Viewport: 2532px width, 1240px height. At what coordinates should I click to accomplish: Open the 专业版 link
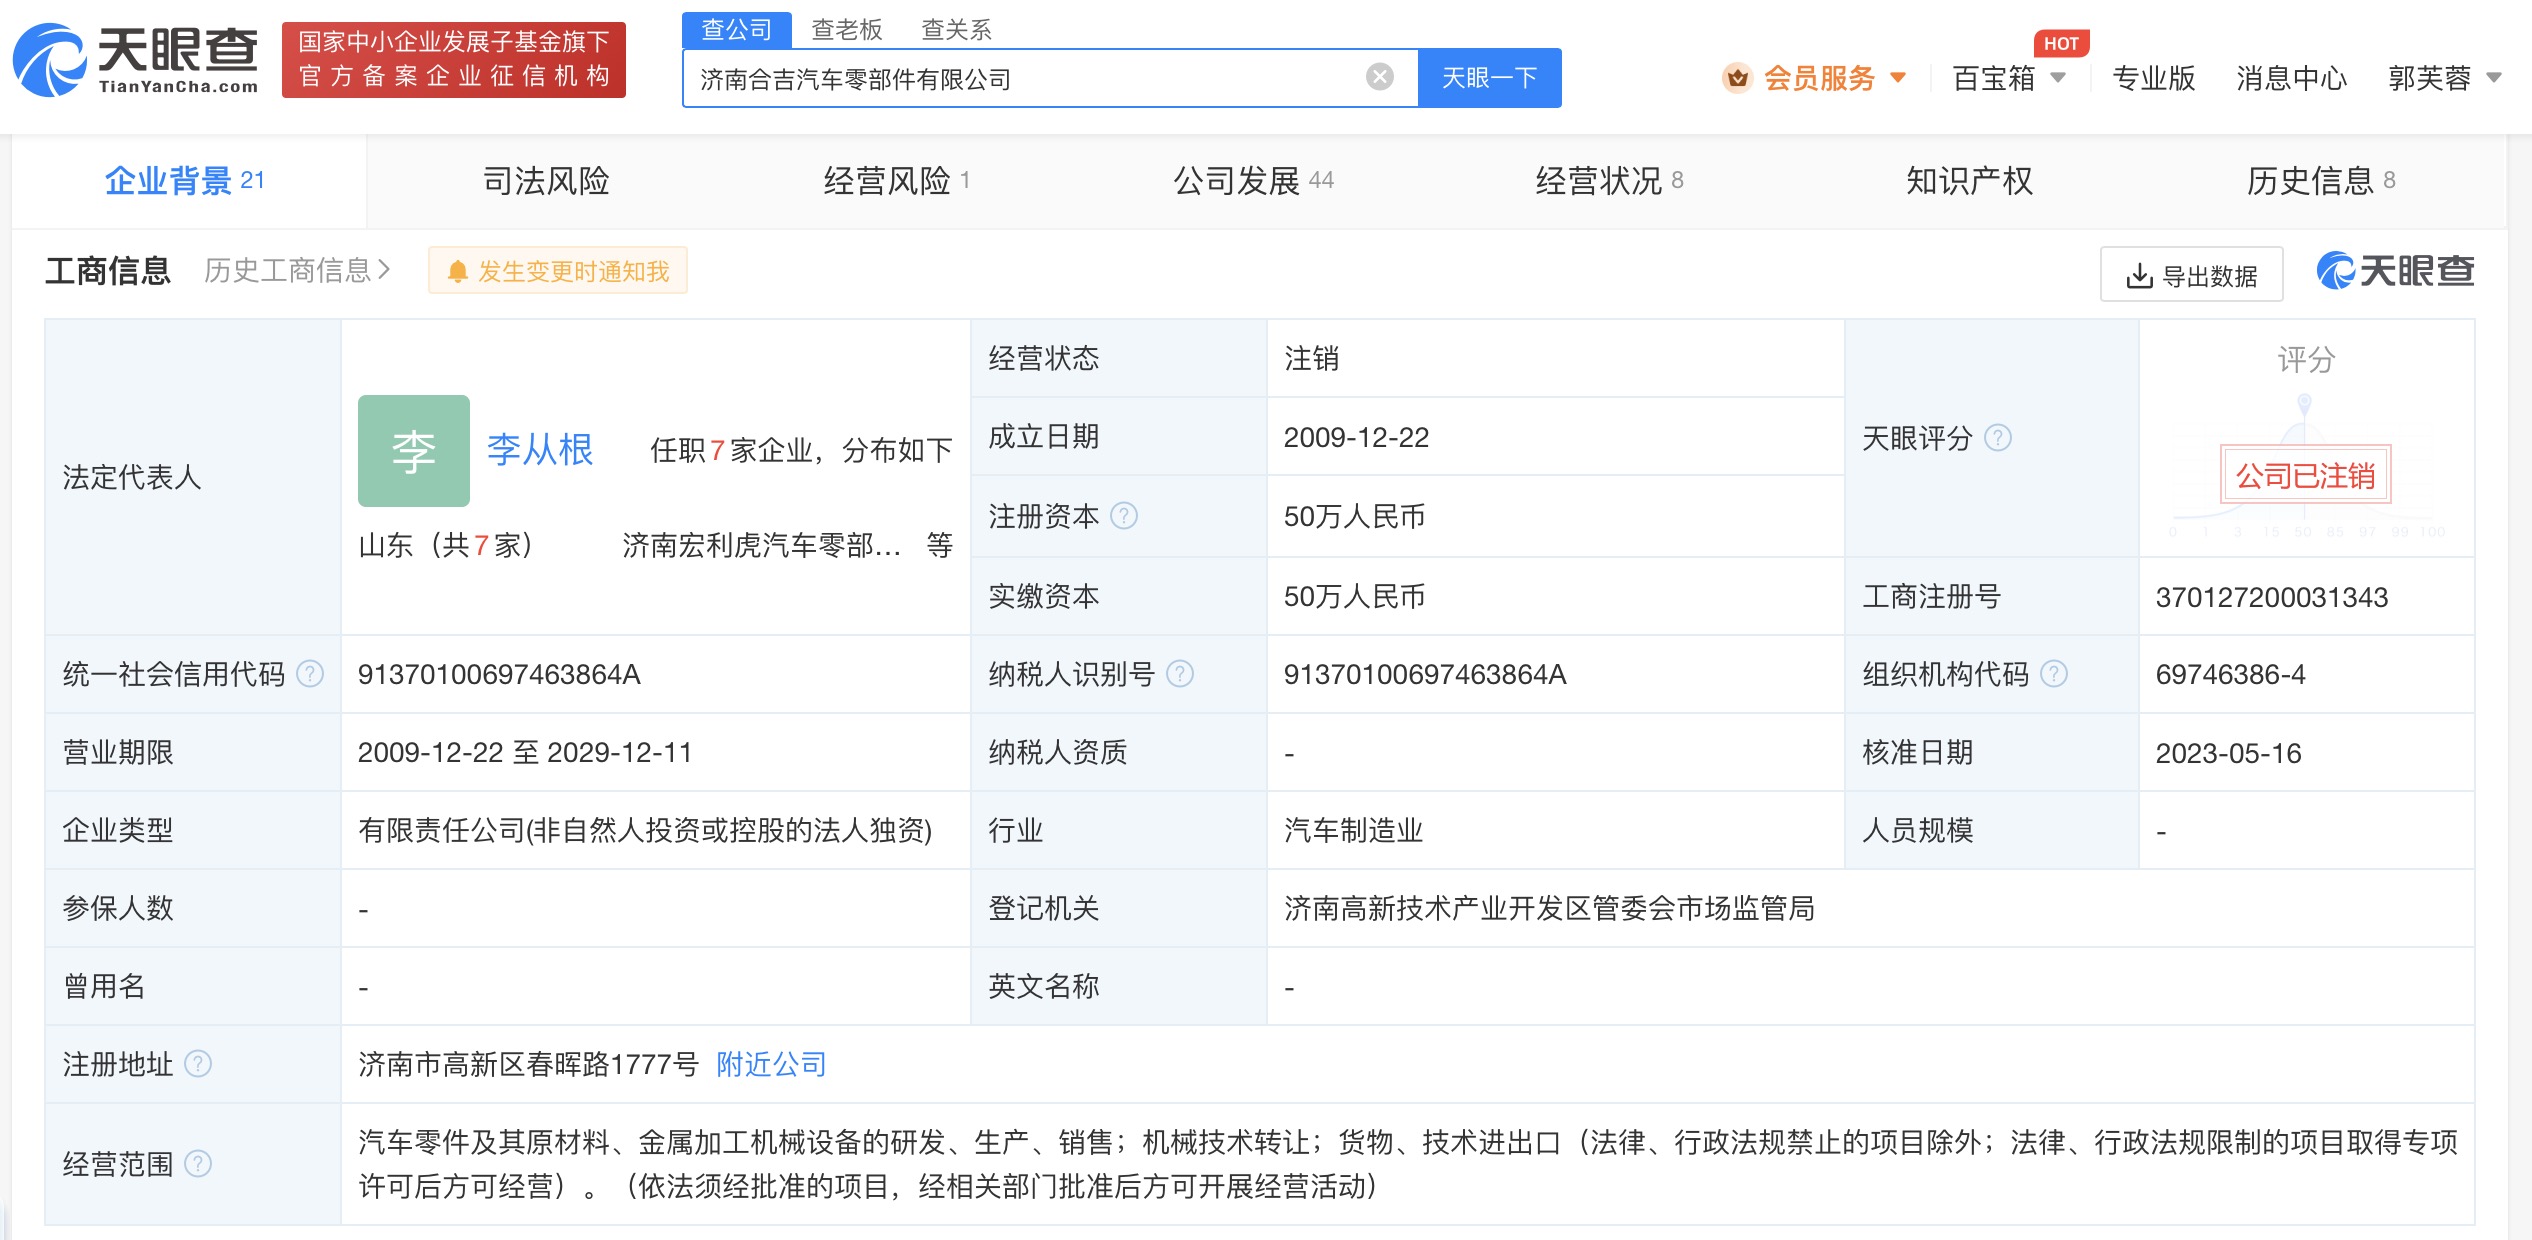coord(2153,78)
